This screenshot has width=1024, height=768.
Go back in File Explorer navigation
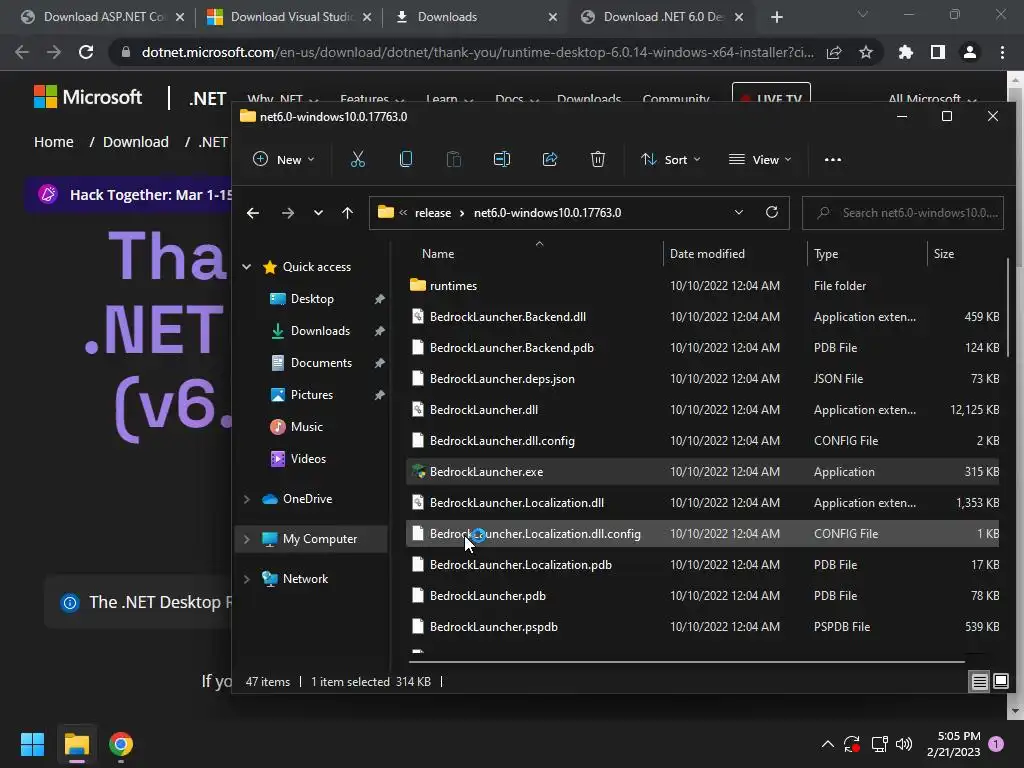coord(253,213)
